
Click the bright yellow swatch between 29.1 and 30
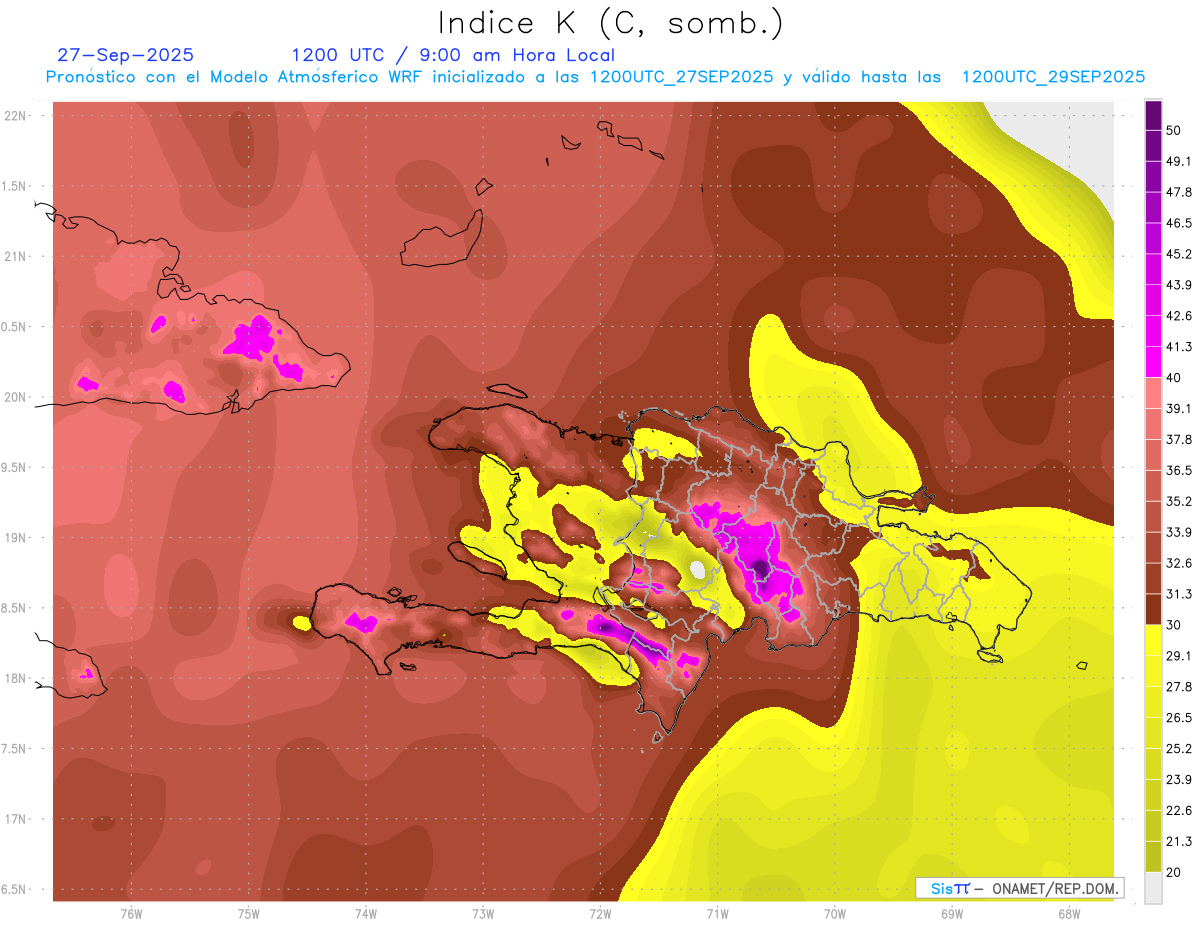tap(1153, 640)
